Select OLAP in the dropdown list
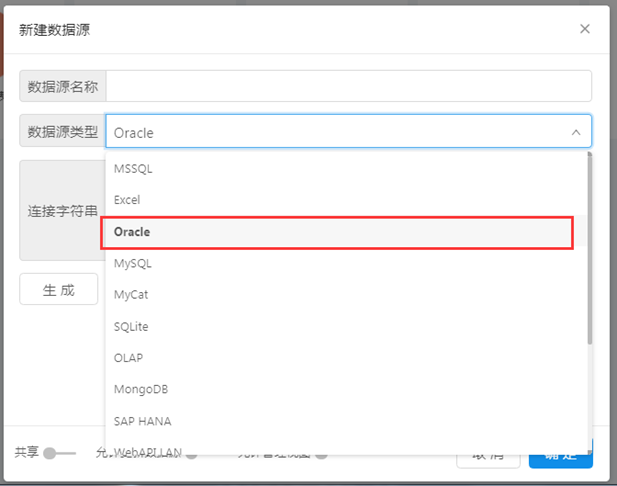Screen dimensions: 617x486 (346, 358)
